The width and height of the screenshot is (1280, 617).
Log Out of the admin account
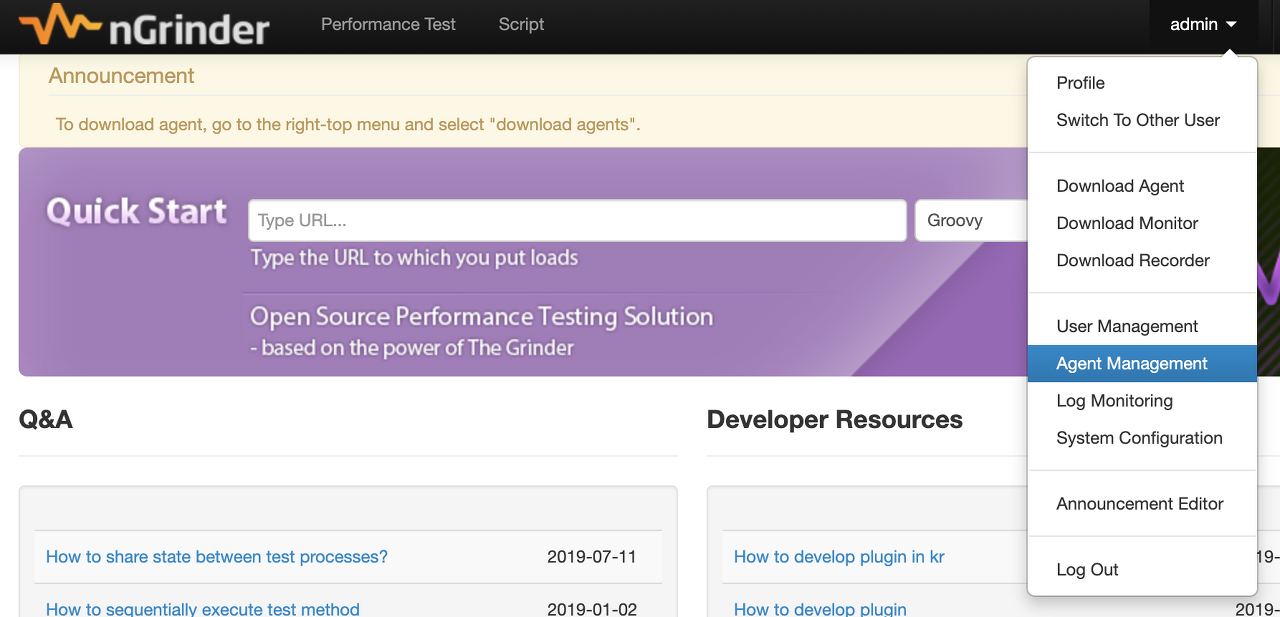click(1087, 570)
